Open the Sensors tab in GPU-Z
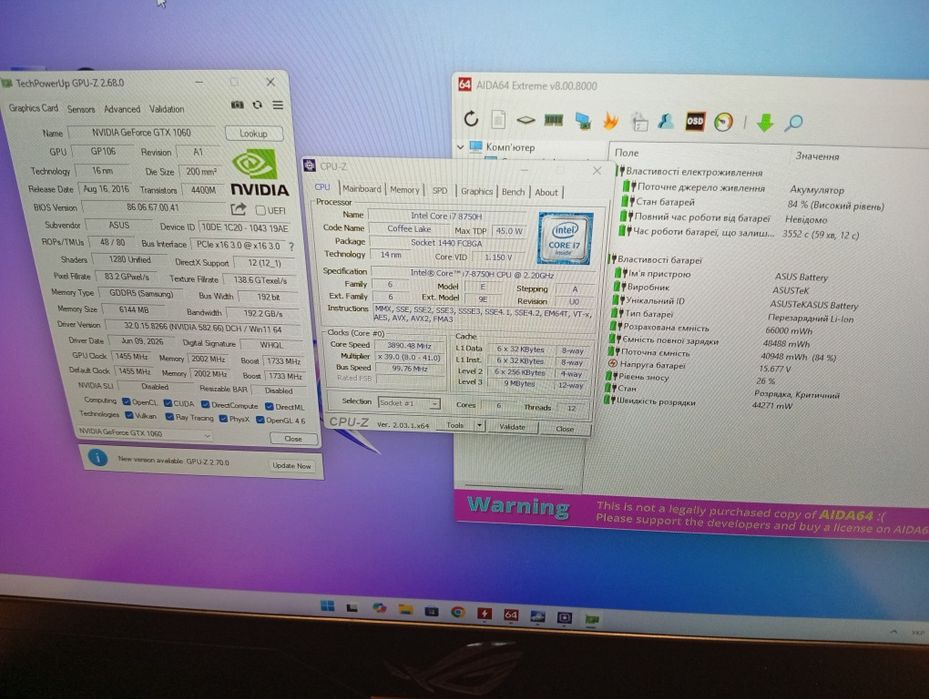Image resolution: width=929 pixels, height=699 pixels. tap(81, 109)
